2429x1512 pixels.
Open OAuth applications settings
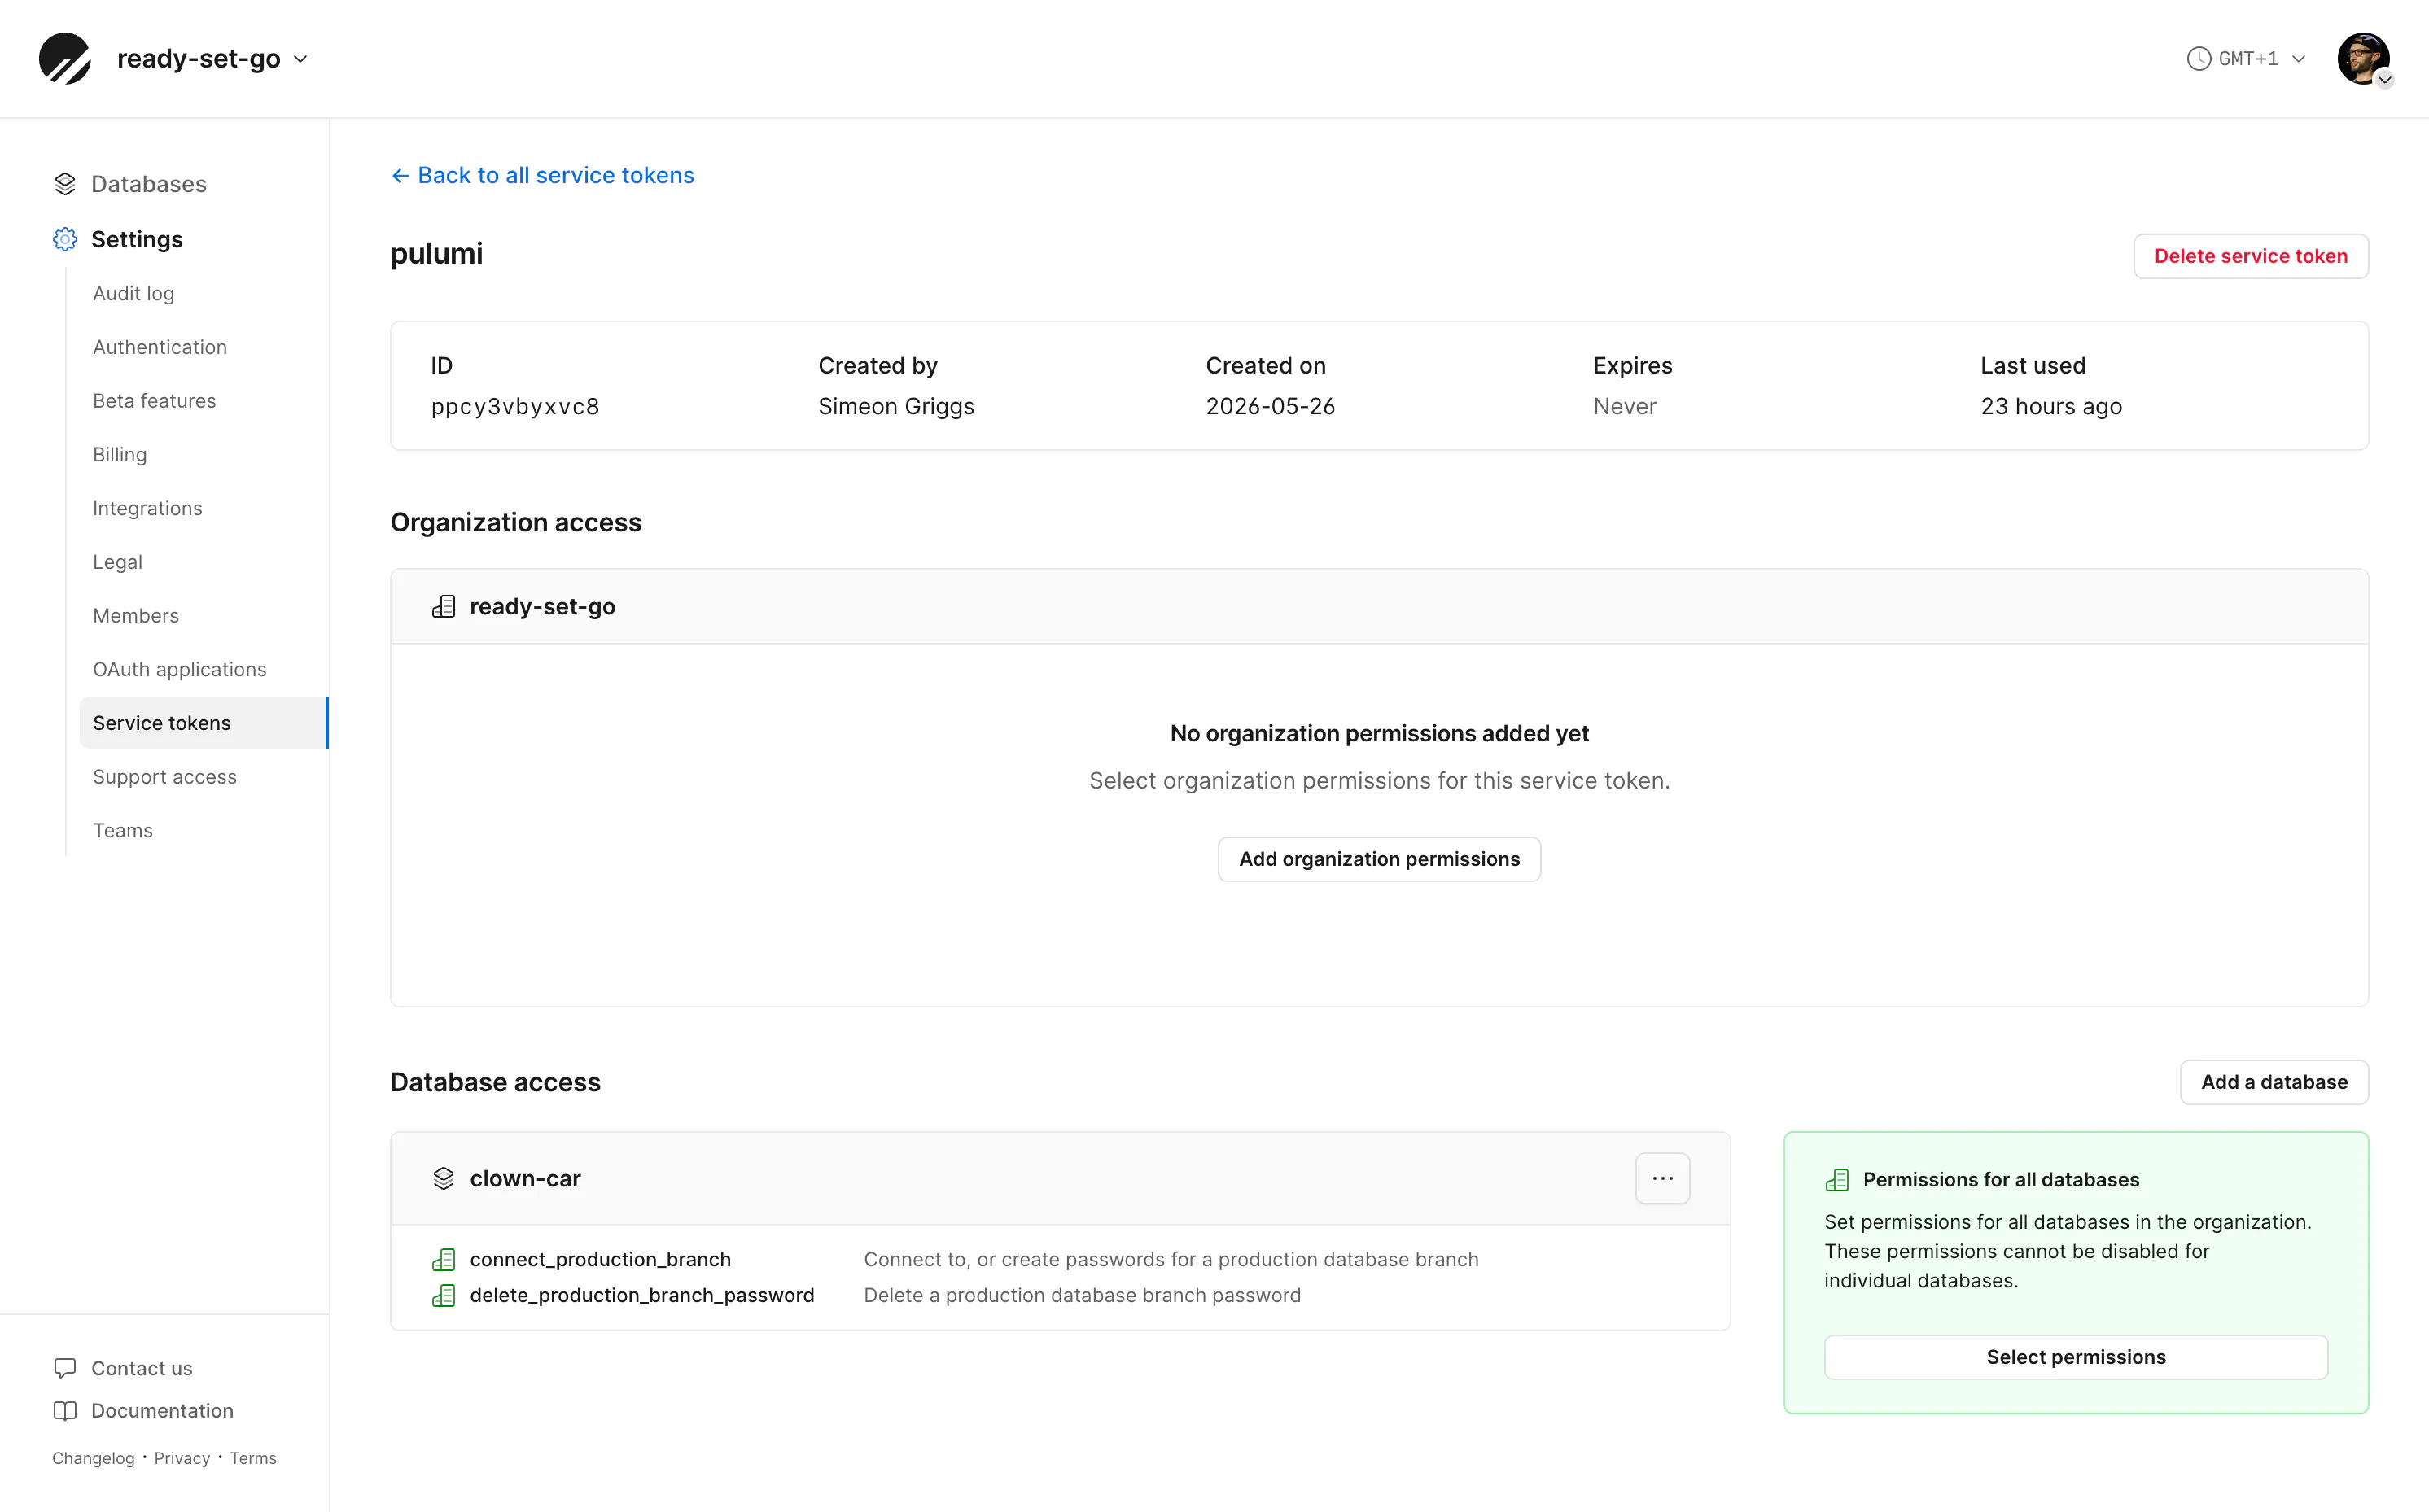180,670
